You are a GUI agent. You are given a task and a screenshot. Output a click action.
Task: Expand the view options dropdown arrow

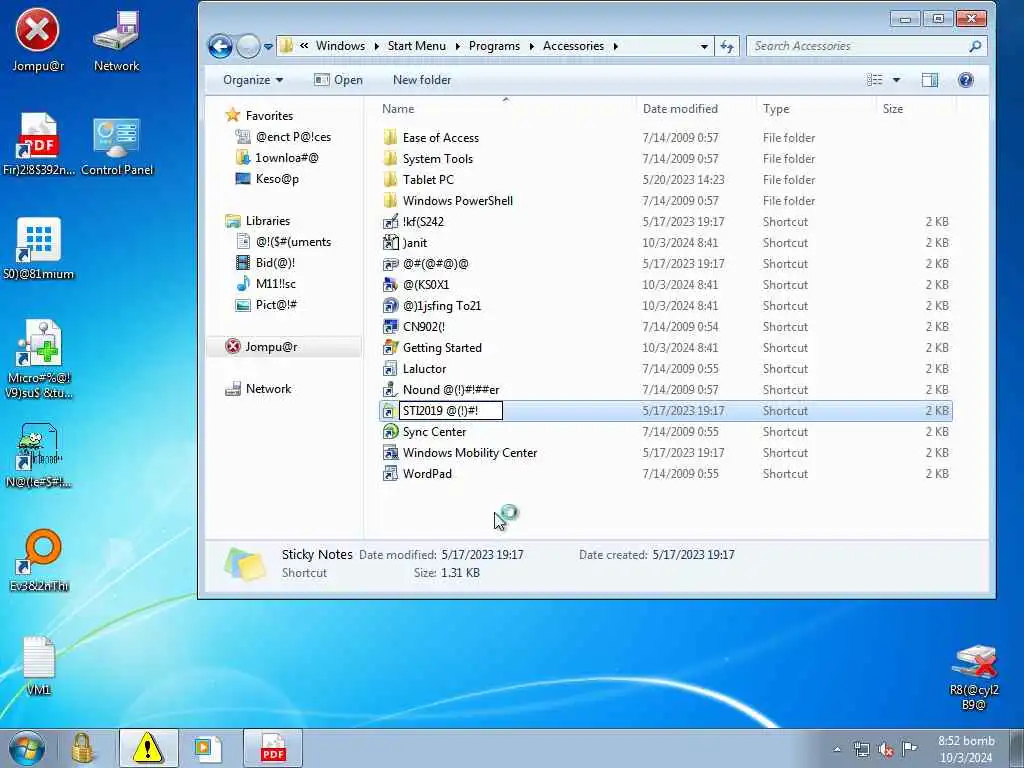(897, 80)
